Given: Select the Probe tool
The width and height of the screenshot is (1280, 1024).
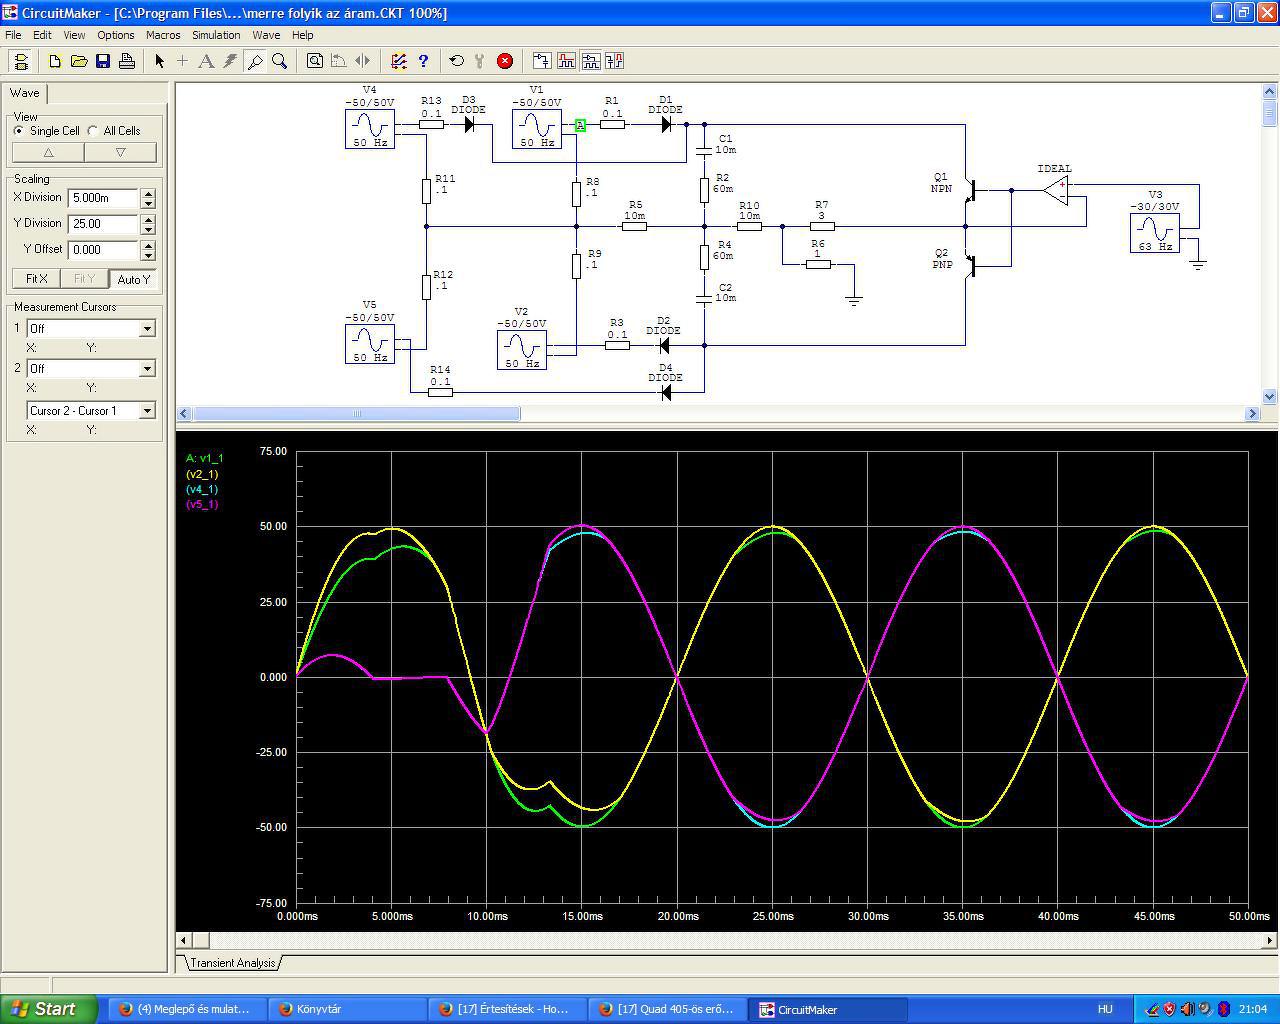Looking at the screenshot, I should click(255, 61).
